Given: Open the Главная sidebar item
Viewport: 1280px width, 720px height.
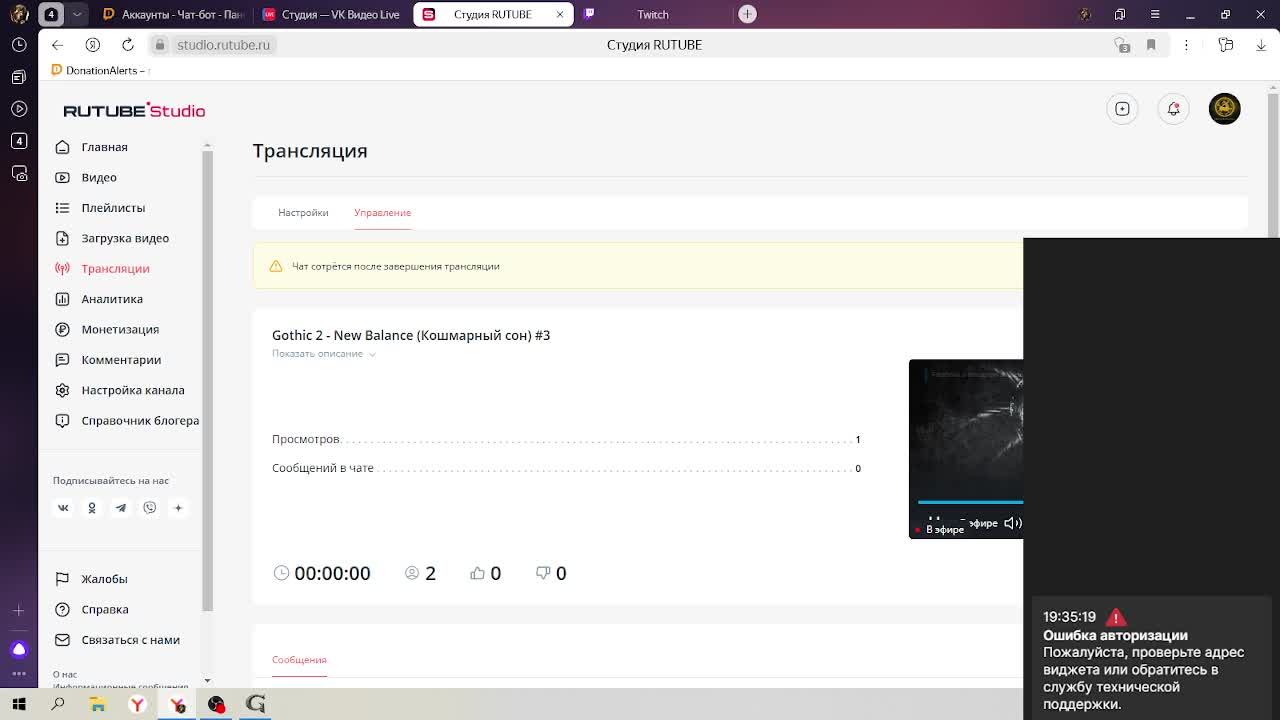Looking at the screenshot, I should coord(104,147).
